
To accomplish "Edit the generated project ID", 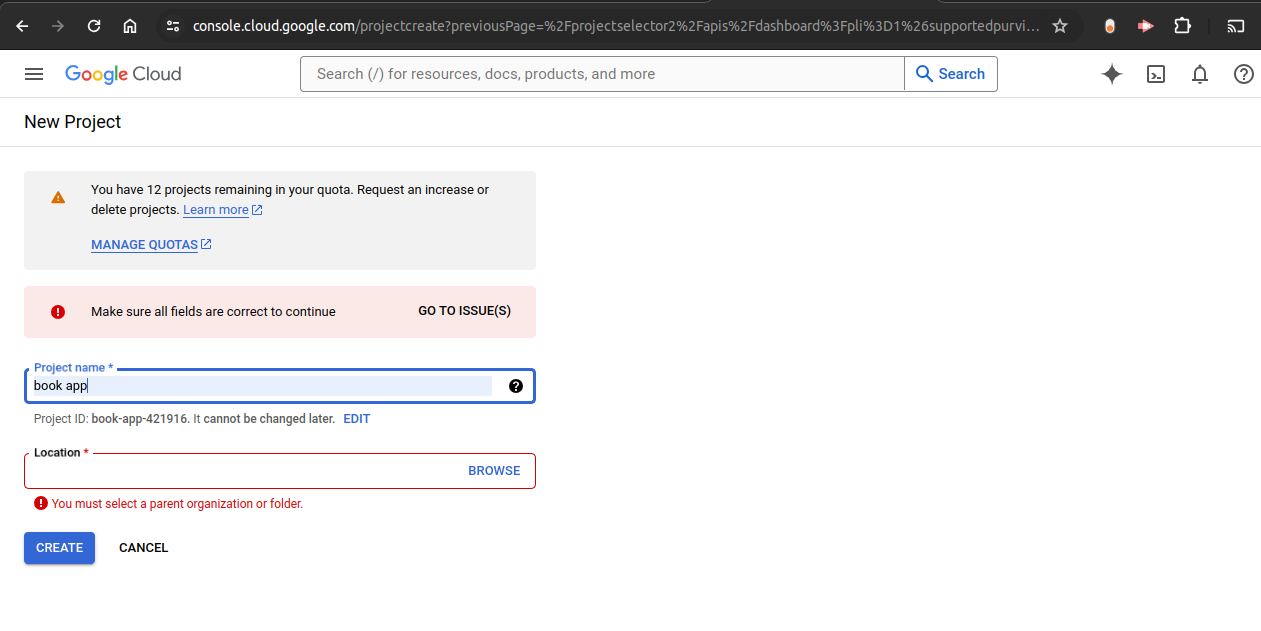I will 356,418.
